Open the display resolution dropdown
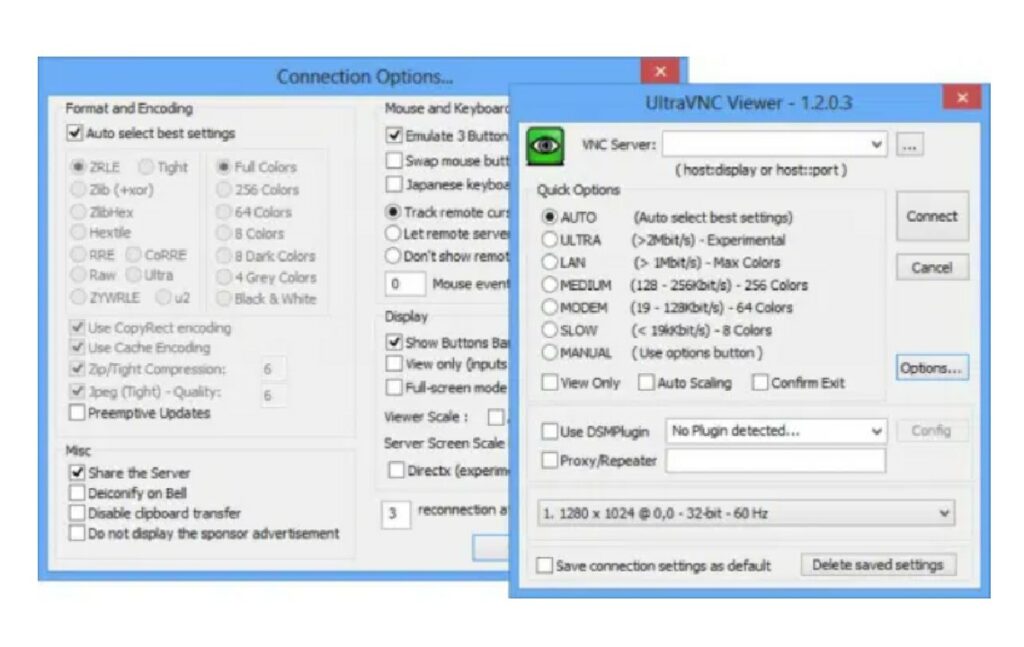Viewport: 1024px width, 647px height. tap(945, 514)
